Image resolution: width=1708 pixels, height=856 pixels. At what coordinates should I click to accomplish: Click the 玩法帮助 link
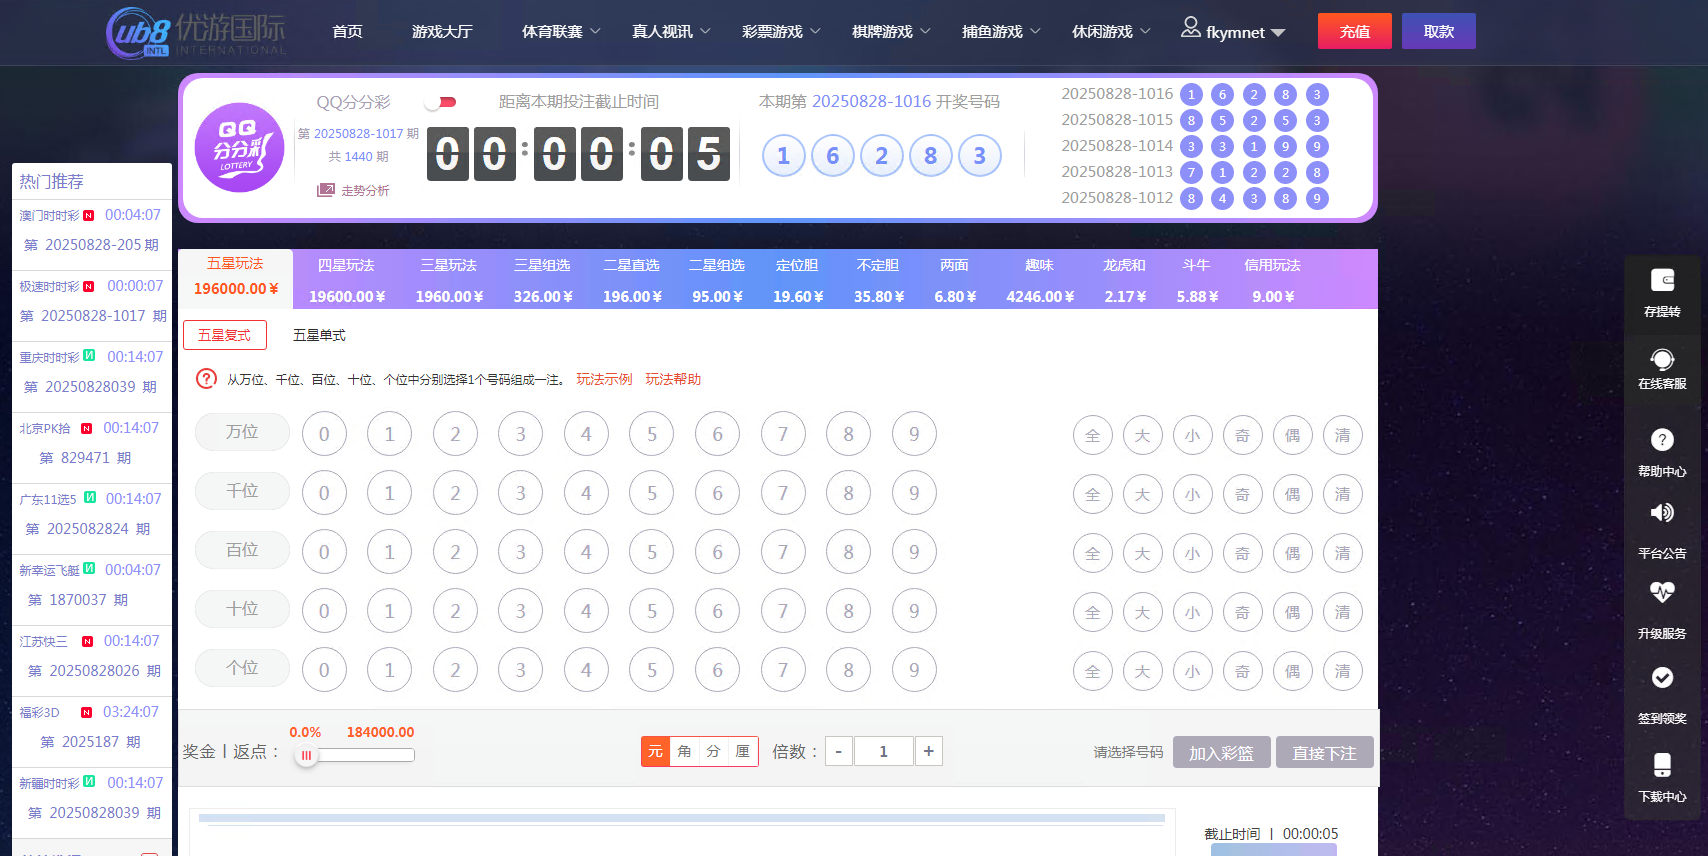coord(673,379)
